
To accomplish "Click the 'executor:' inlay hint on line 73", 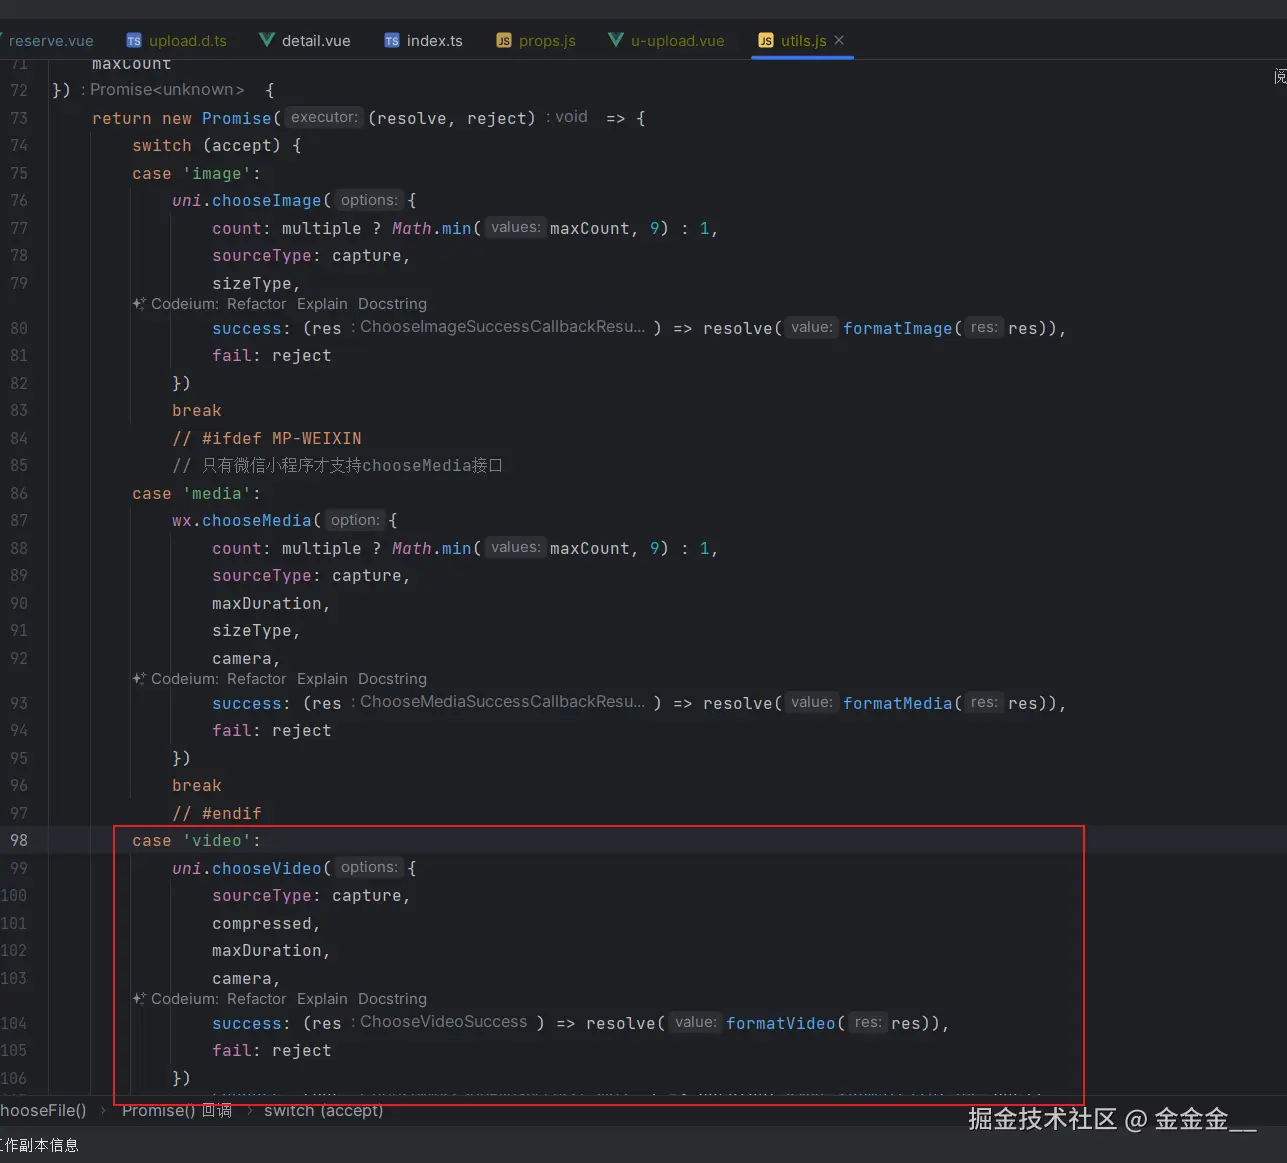I will (x=324, y=117).
